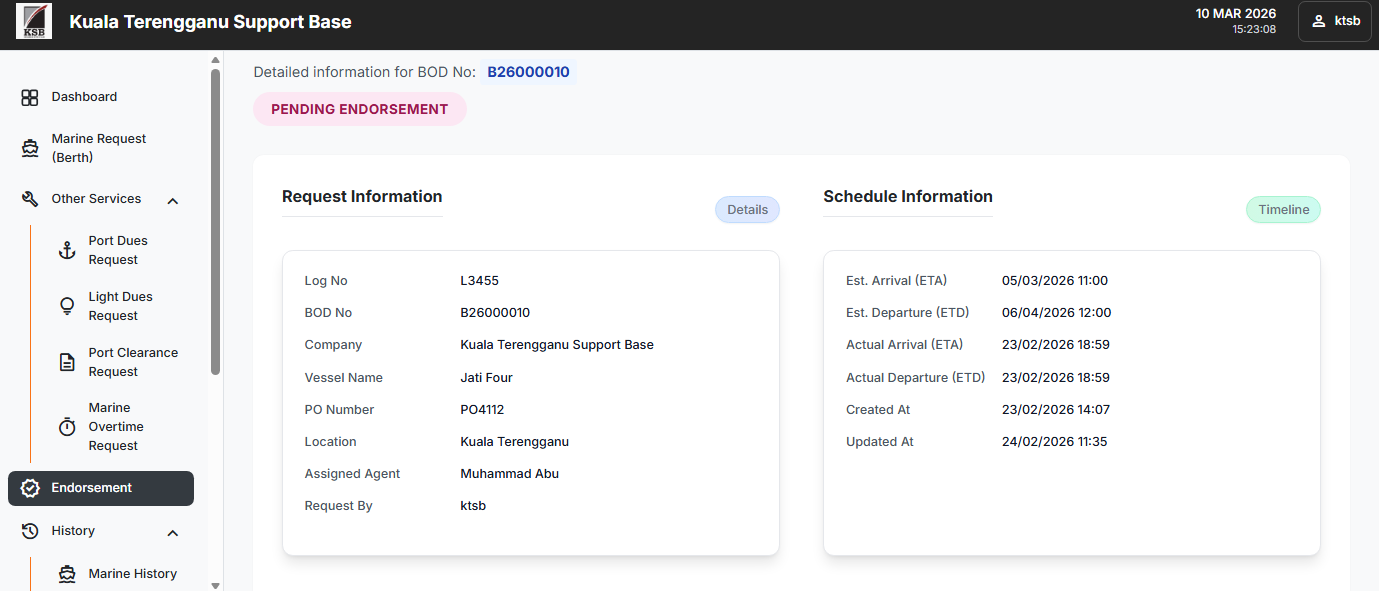Click the Vessel Name value Jati Four
1379x591 pixels.
(486, 378)
